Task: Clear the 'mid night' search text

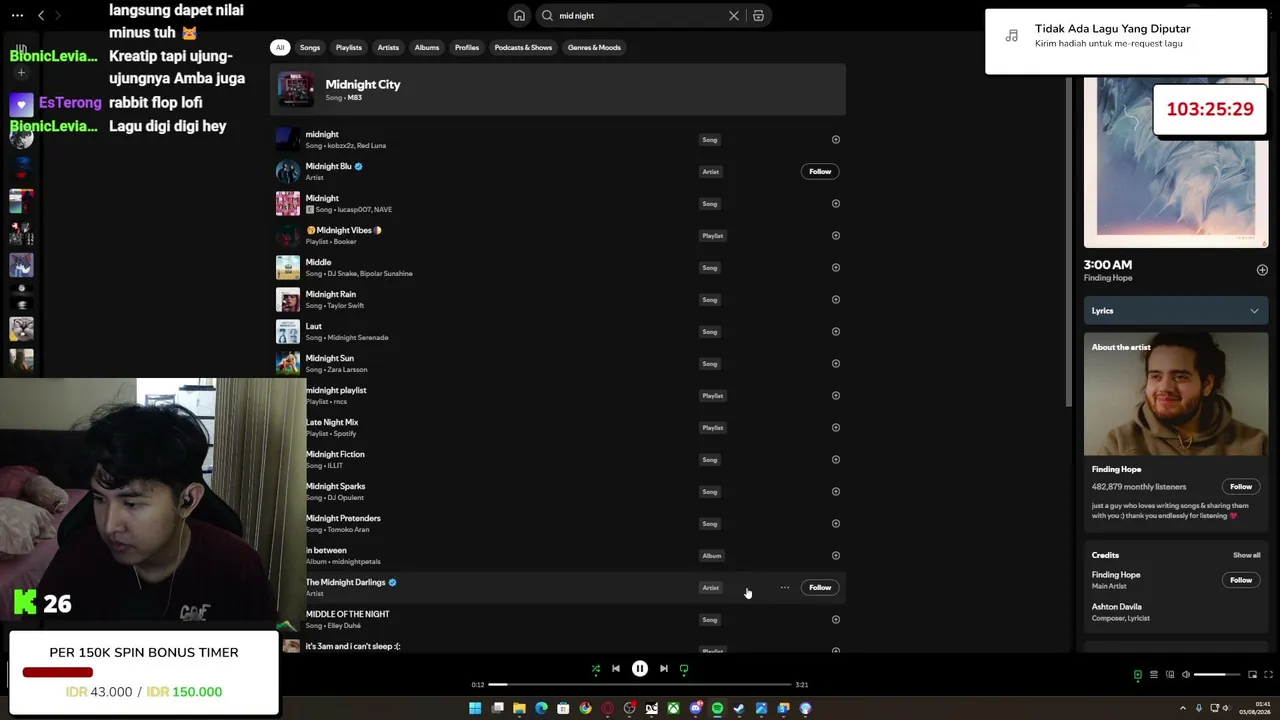Action: click(734, 16)
